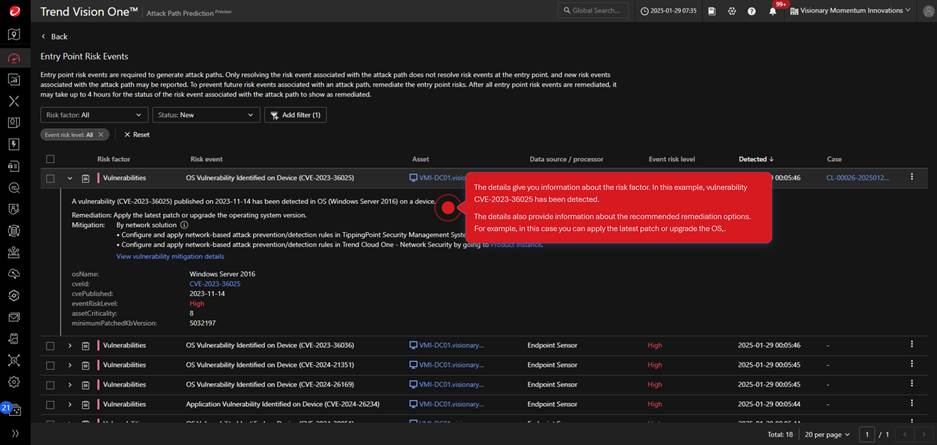Open the XDR Threat Investigation X icon in sidebar
The image size is (937, 445).
tap(14, 101)
